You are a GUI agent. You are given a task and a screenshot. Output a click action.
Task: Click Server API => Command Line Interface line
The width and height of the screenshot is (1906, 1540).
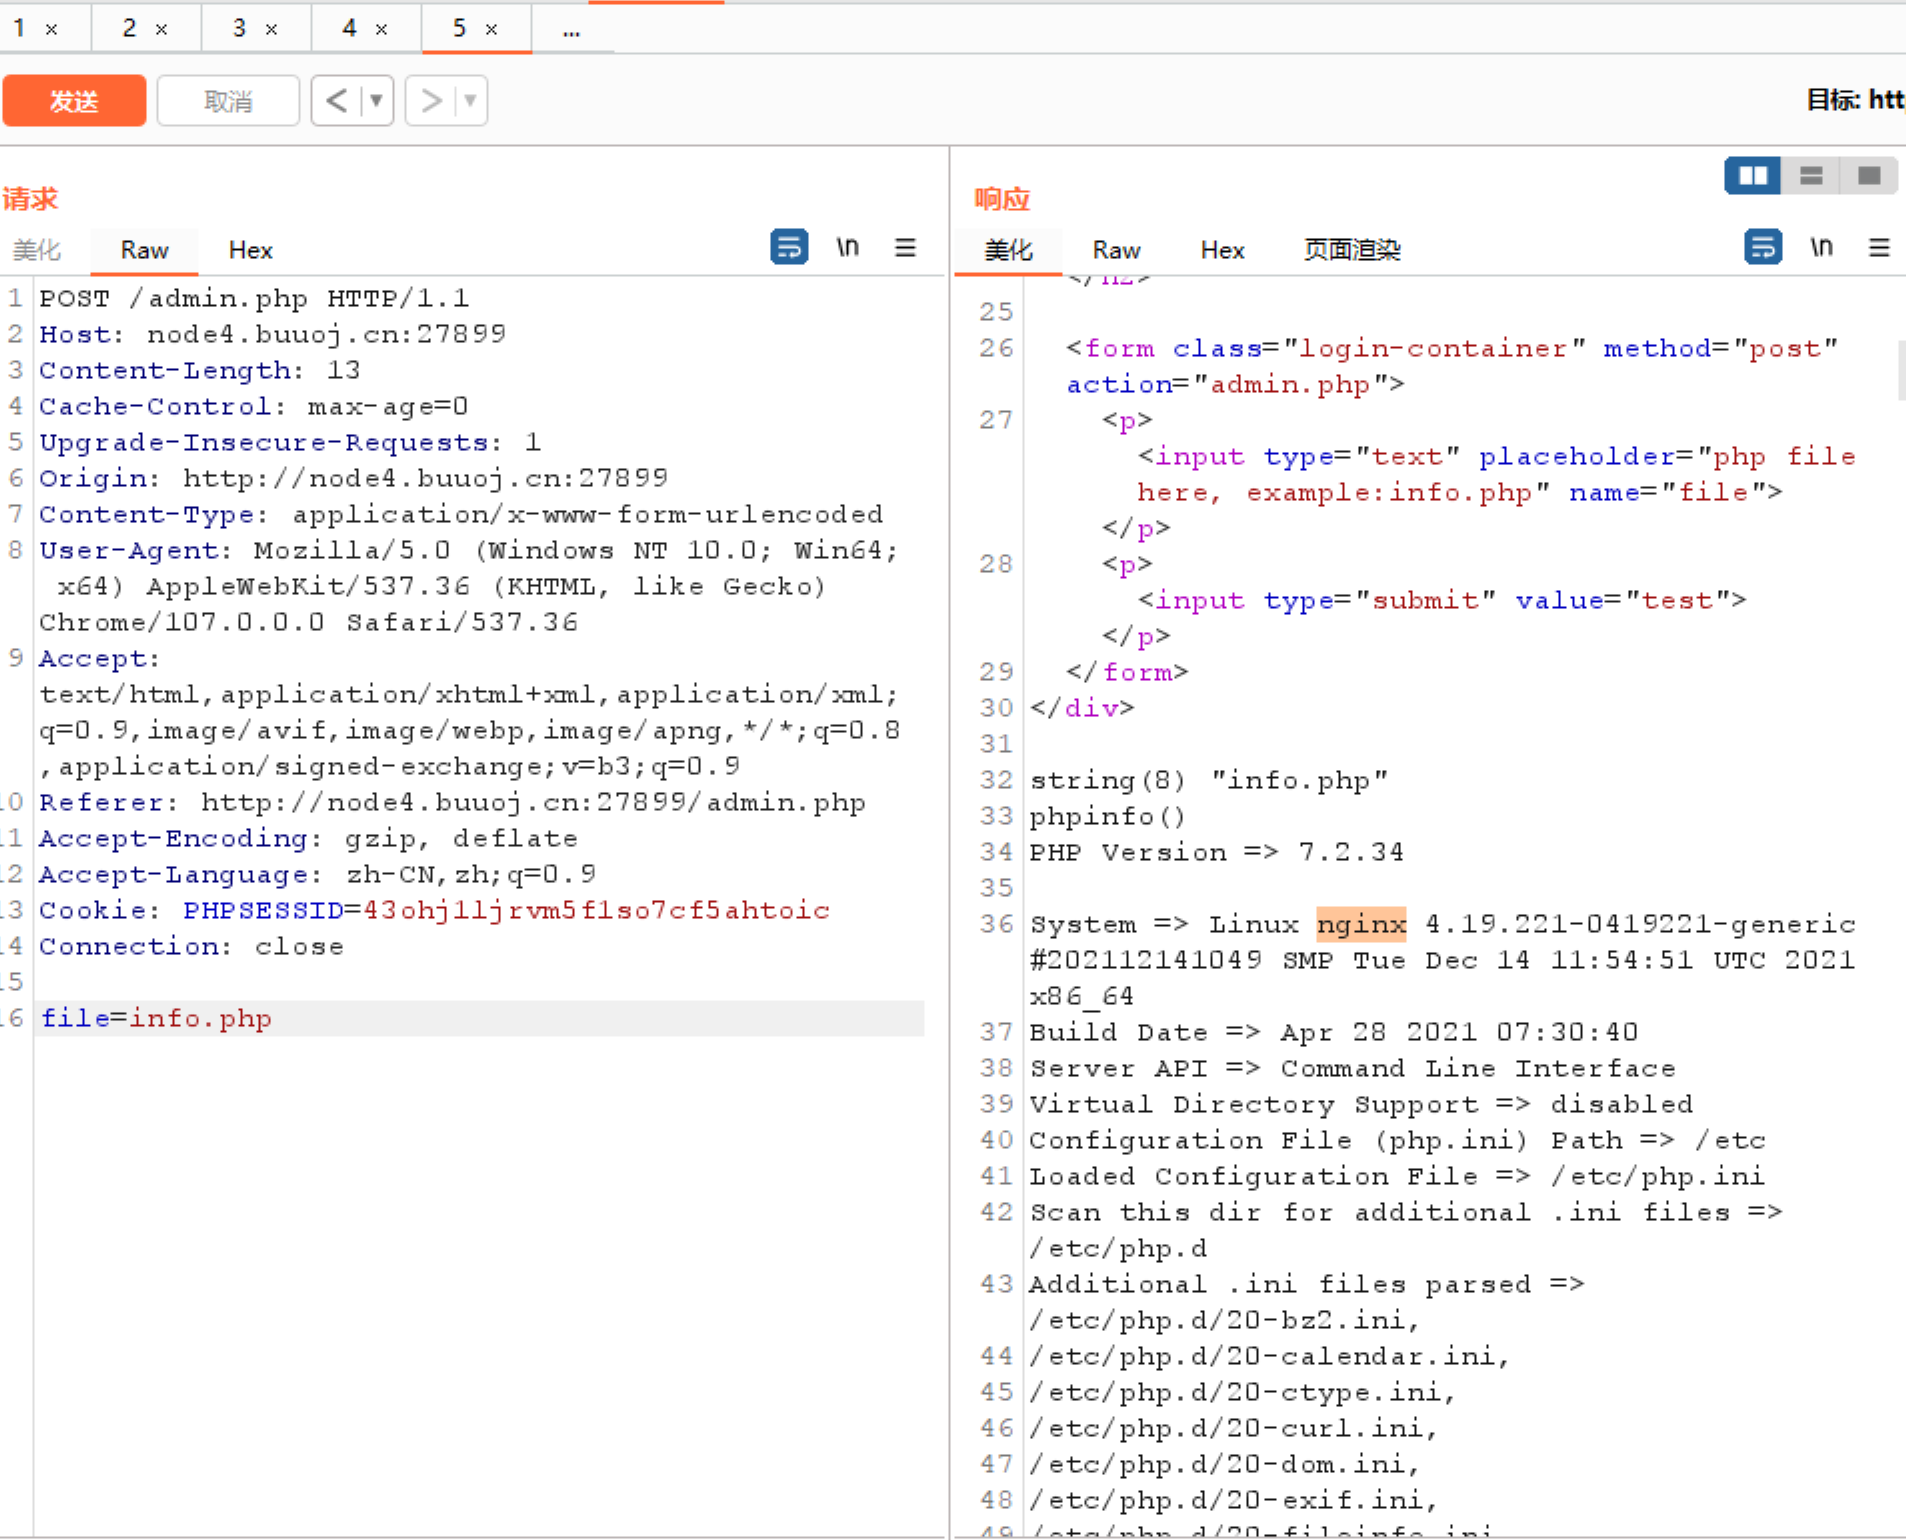(1353, 1068)
